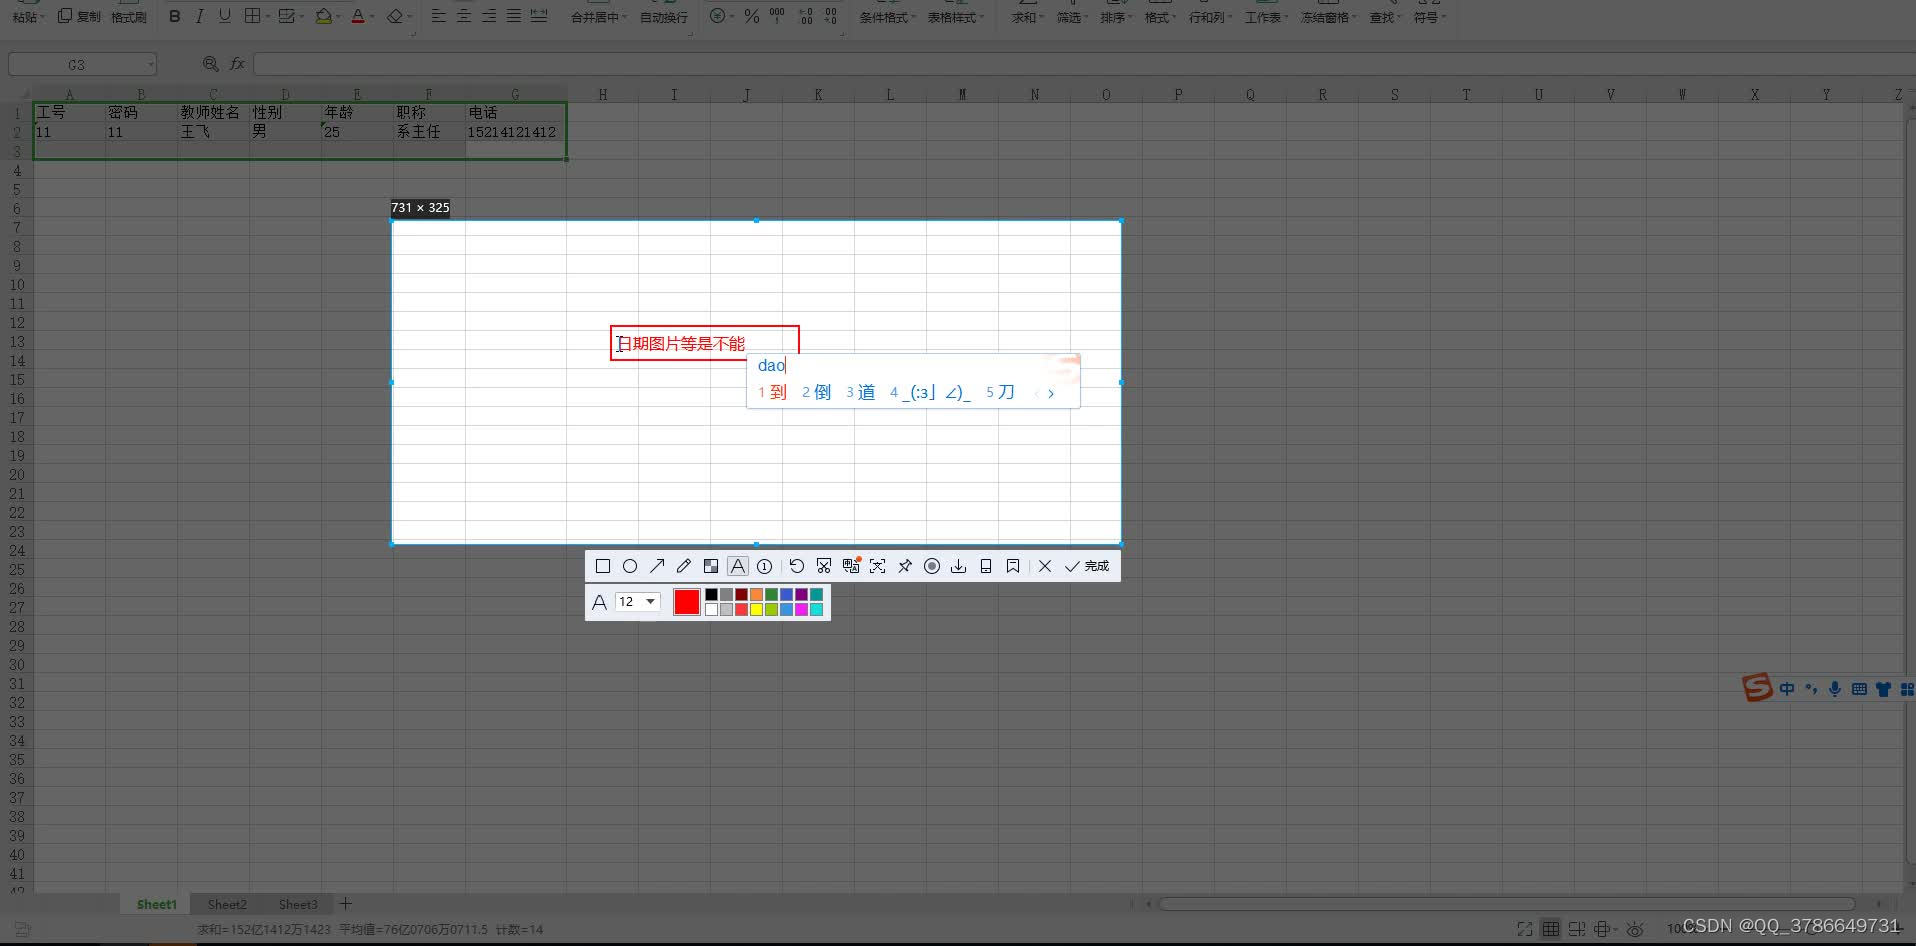Open the fill color dropdown arrow

point(338,17)
